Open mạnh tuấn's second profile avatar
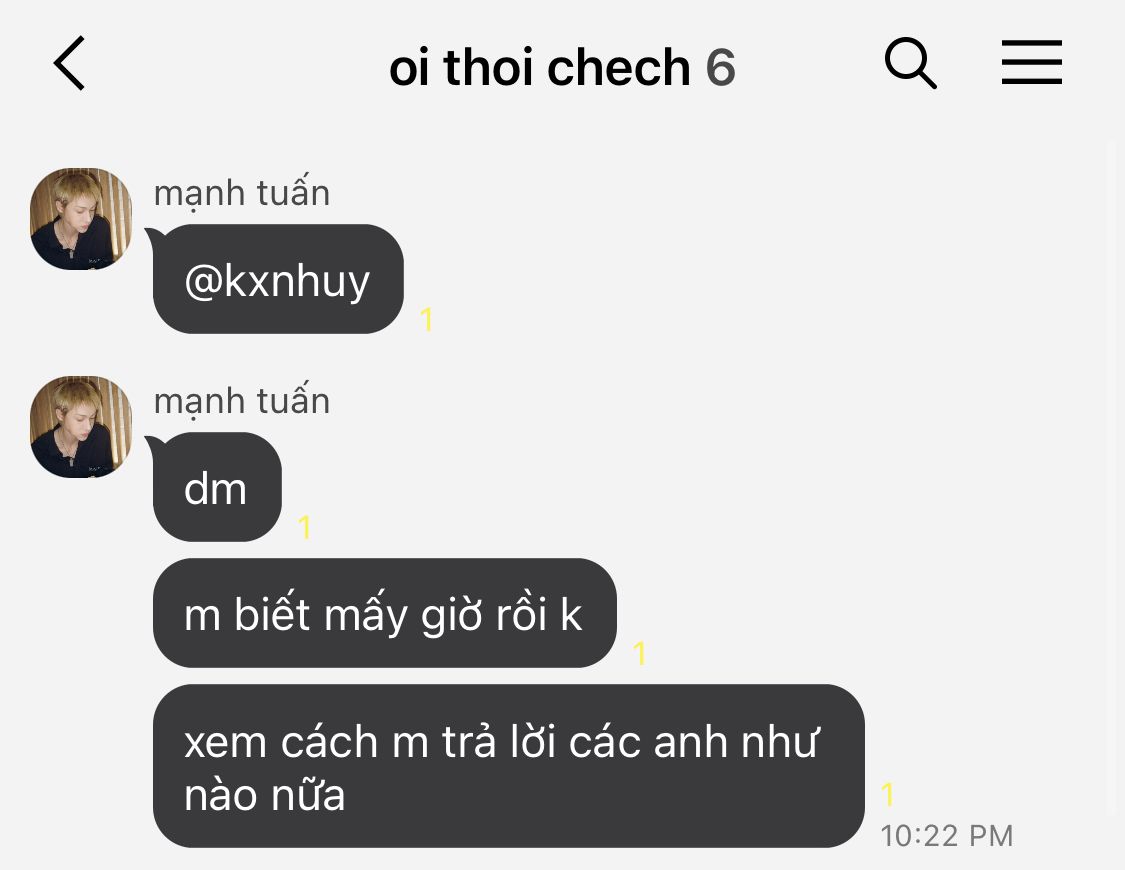The image size is (1125, 870). tap(81, 427)
